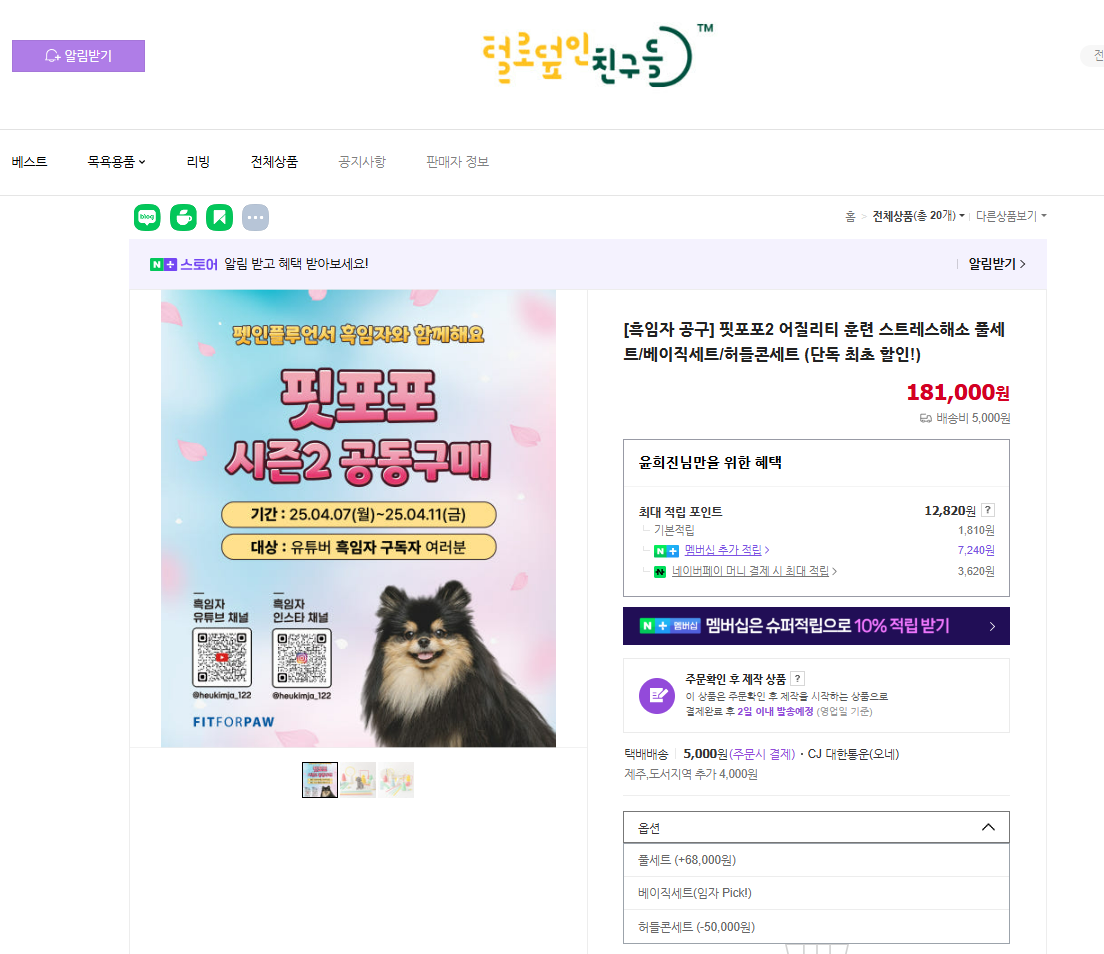Open 멤버십 추가 적립 link
Viewport: 1104px width, 954px height.
pos(723,550)
